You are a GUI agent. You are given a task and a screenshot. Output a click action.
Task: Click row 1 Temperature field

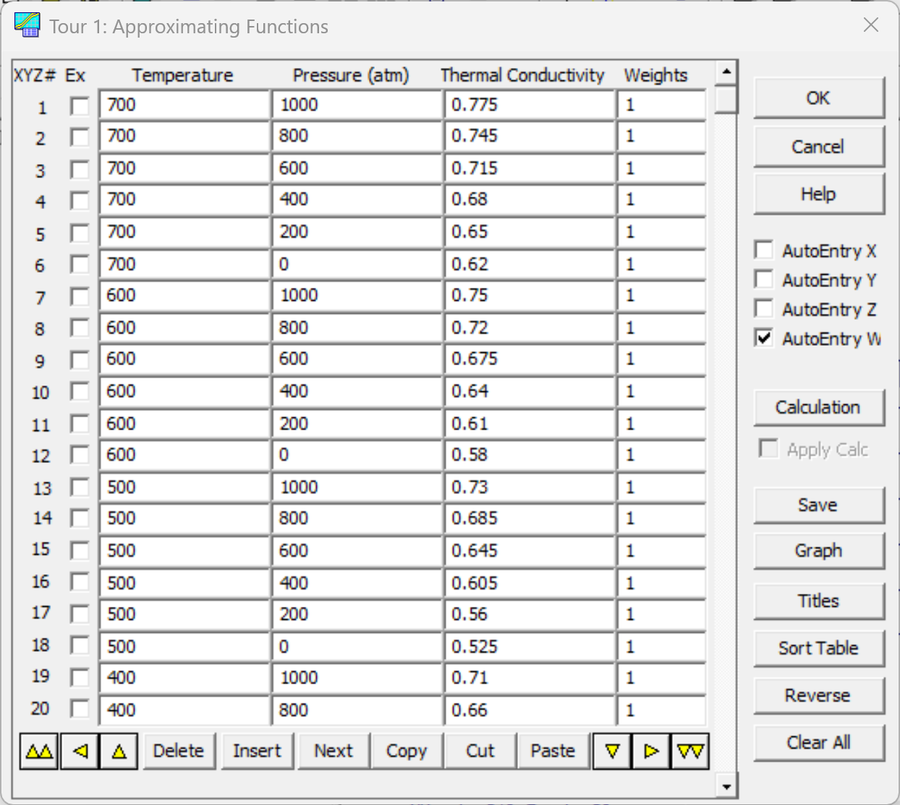point(185,105)
